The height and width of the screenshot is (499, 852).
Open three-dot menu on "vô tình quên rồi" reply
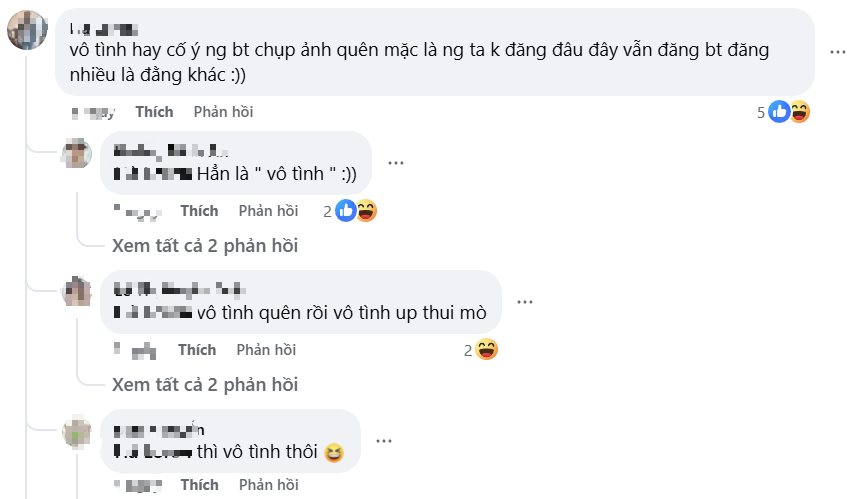[524, 301]
